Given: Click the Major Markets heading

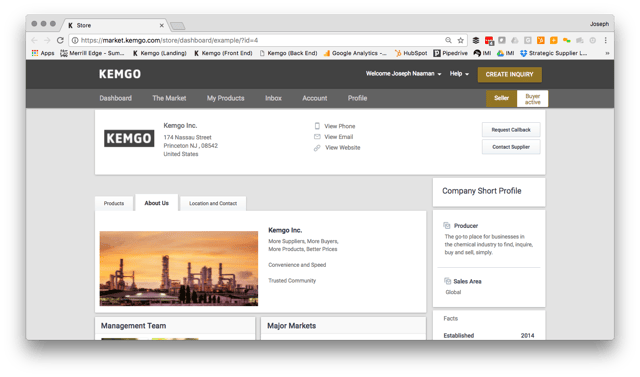Looking at the screenshot, I should (291, 326).
